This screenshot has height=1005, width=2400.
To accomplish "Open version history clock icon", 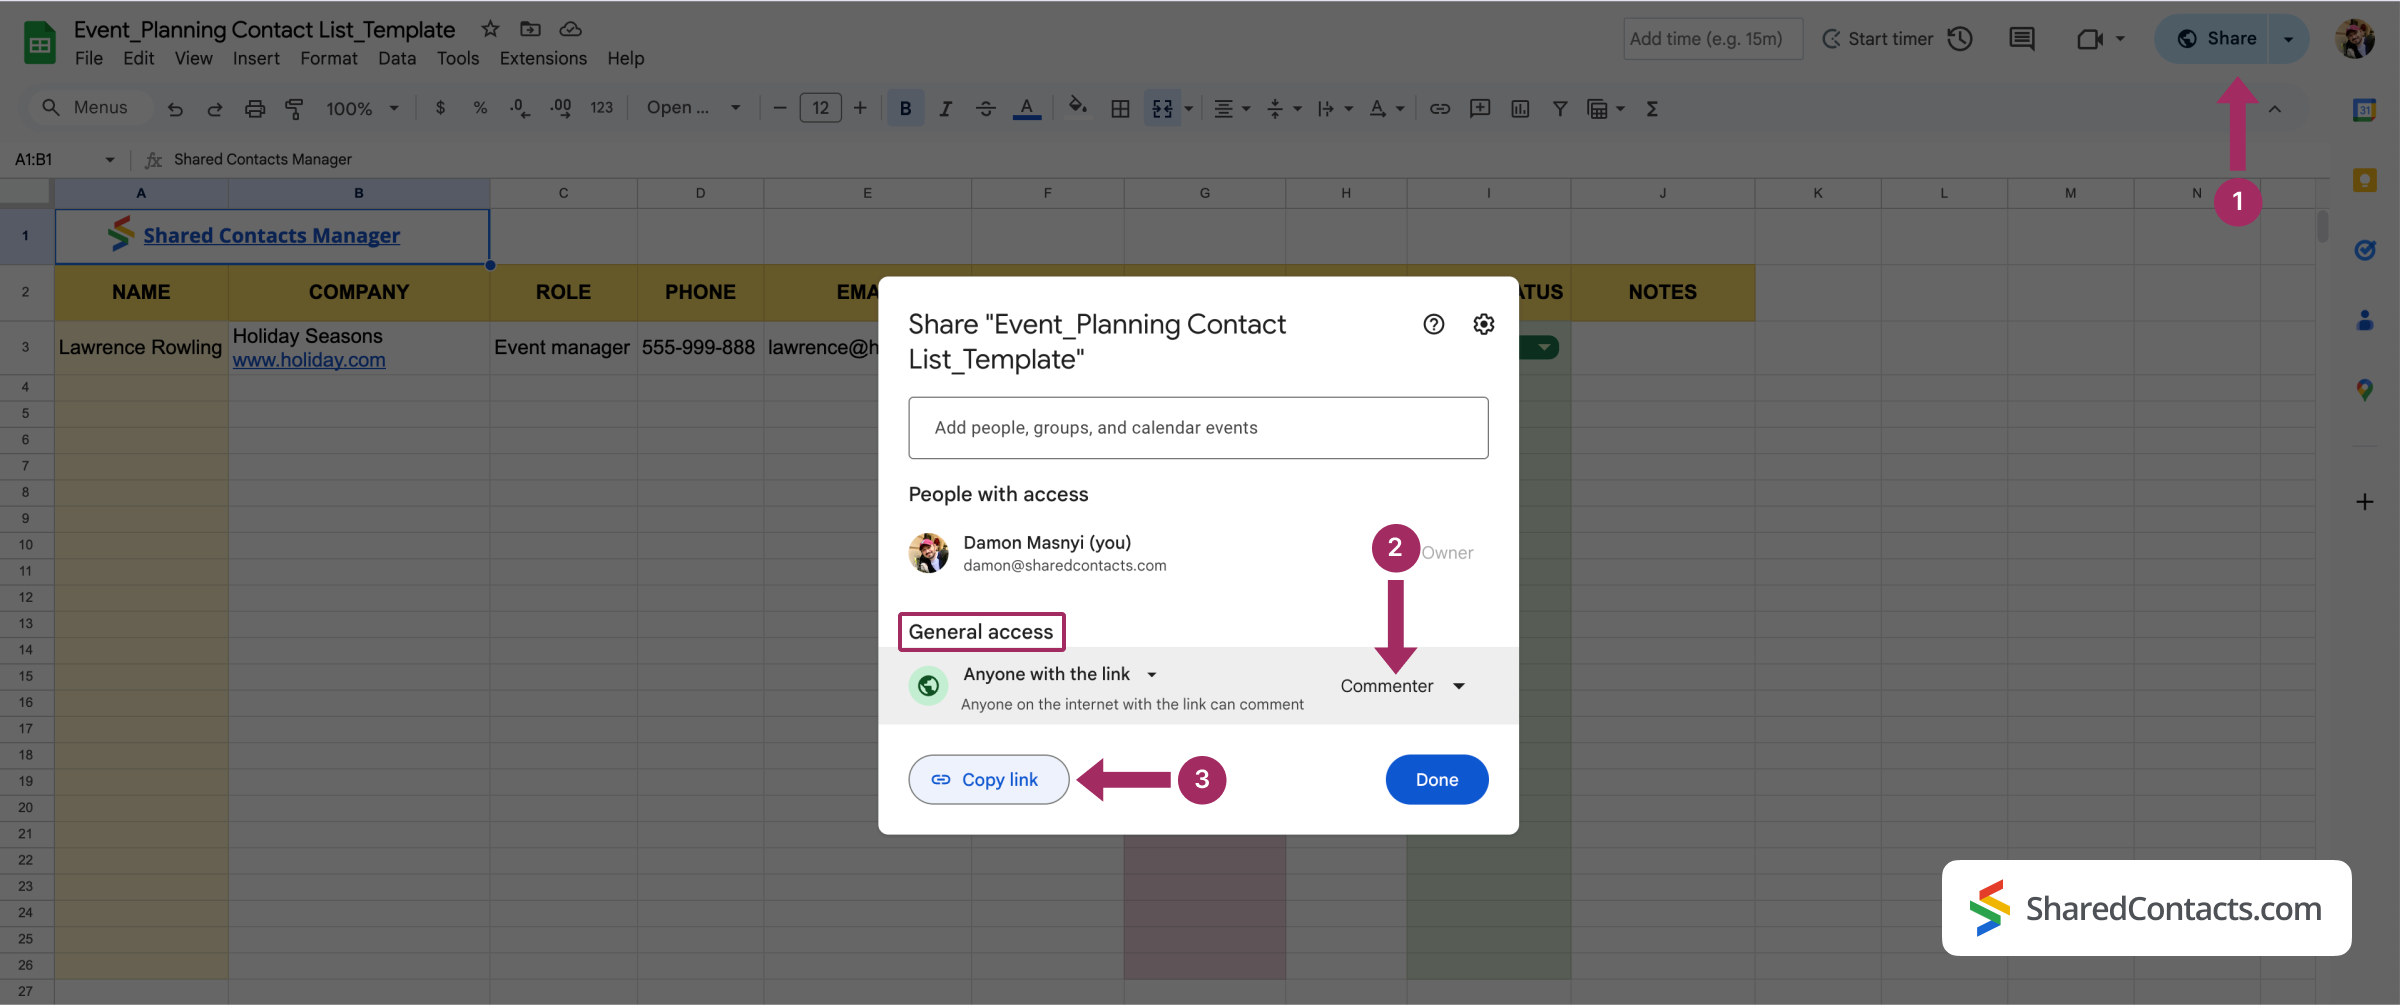I will [1960, 38].
